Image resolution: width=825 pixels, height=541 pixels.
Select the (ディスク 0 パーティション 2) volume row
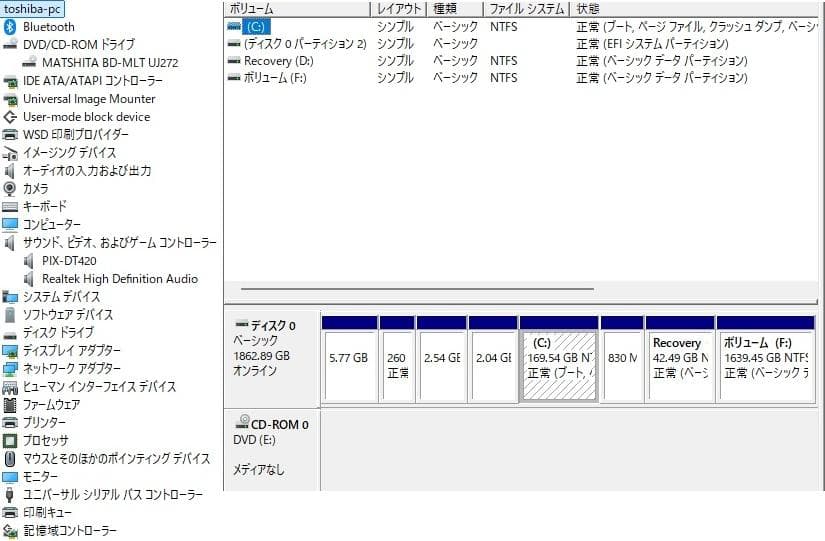pyautogui.click(x=522, y=44)
